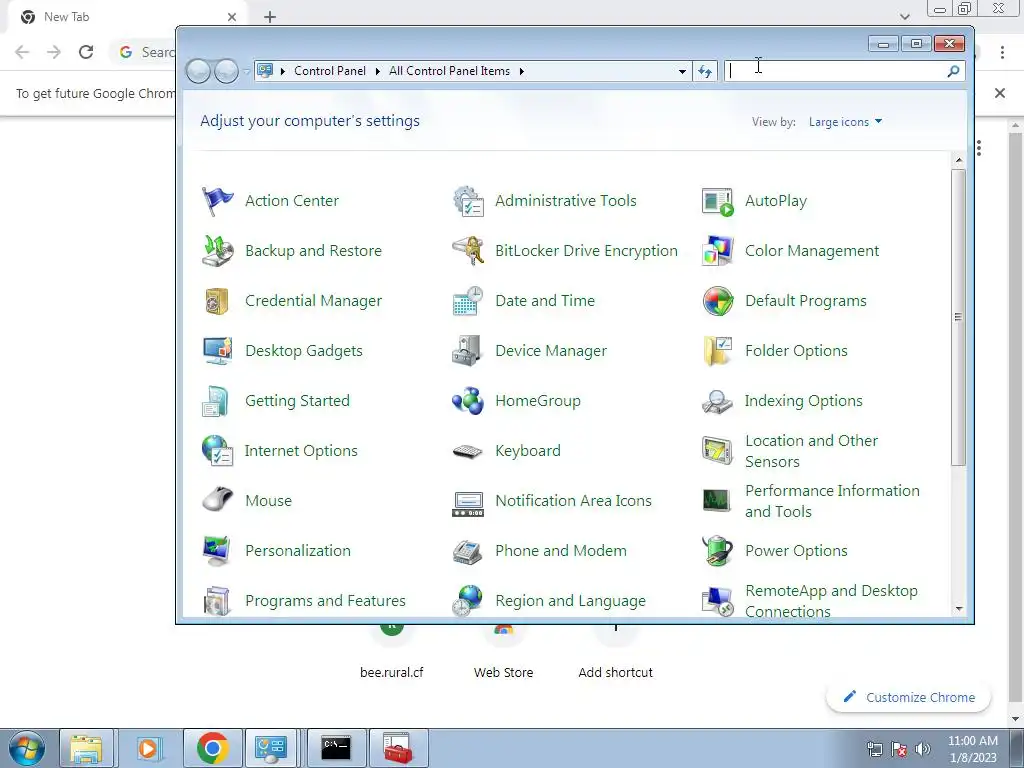
Task: Open Performance Information and Tools icon
Action: click(x=718, y=501)
